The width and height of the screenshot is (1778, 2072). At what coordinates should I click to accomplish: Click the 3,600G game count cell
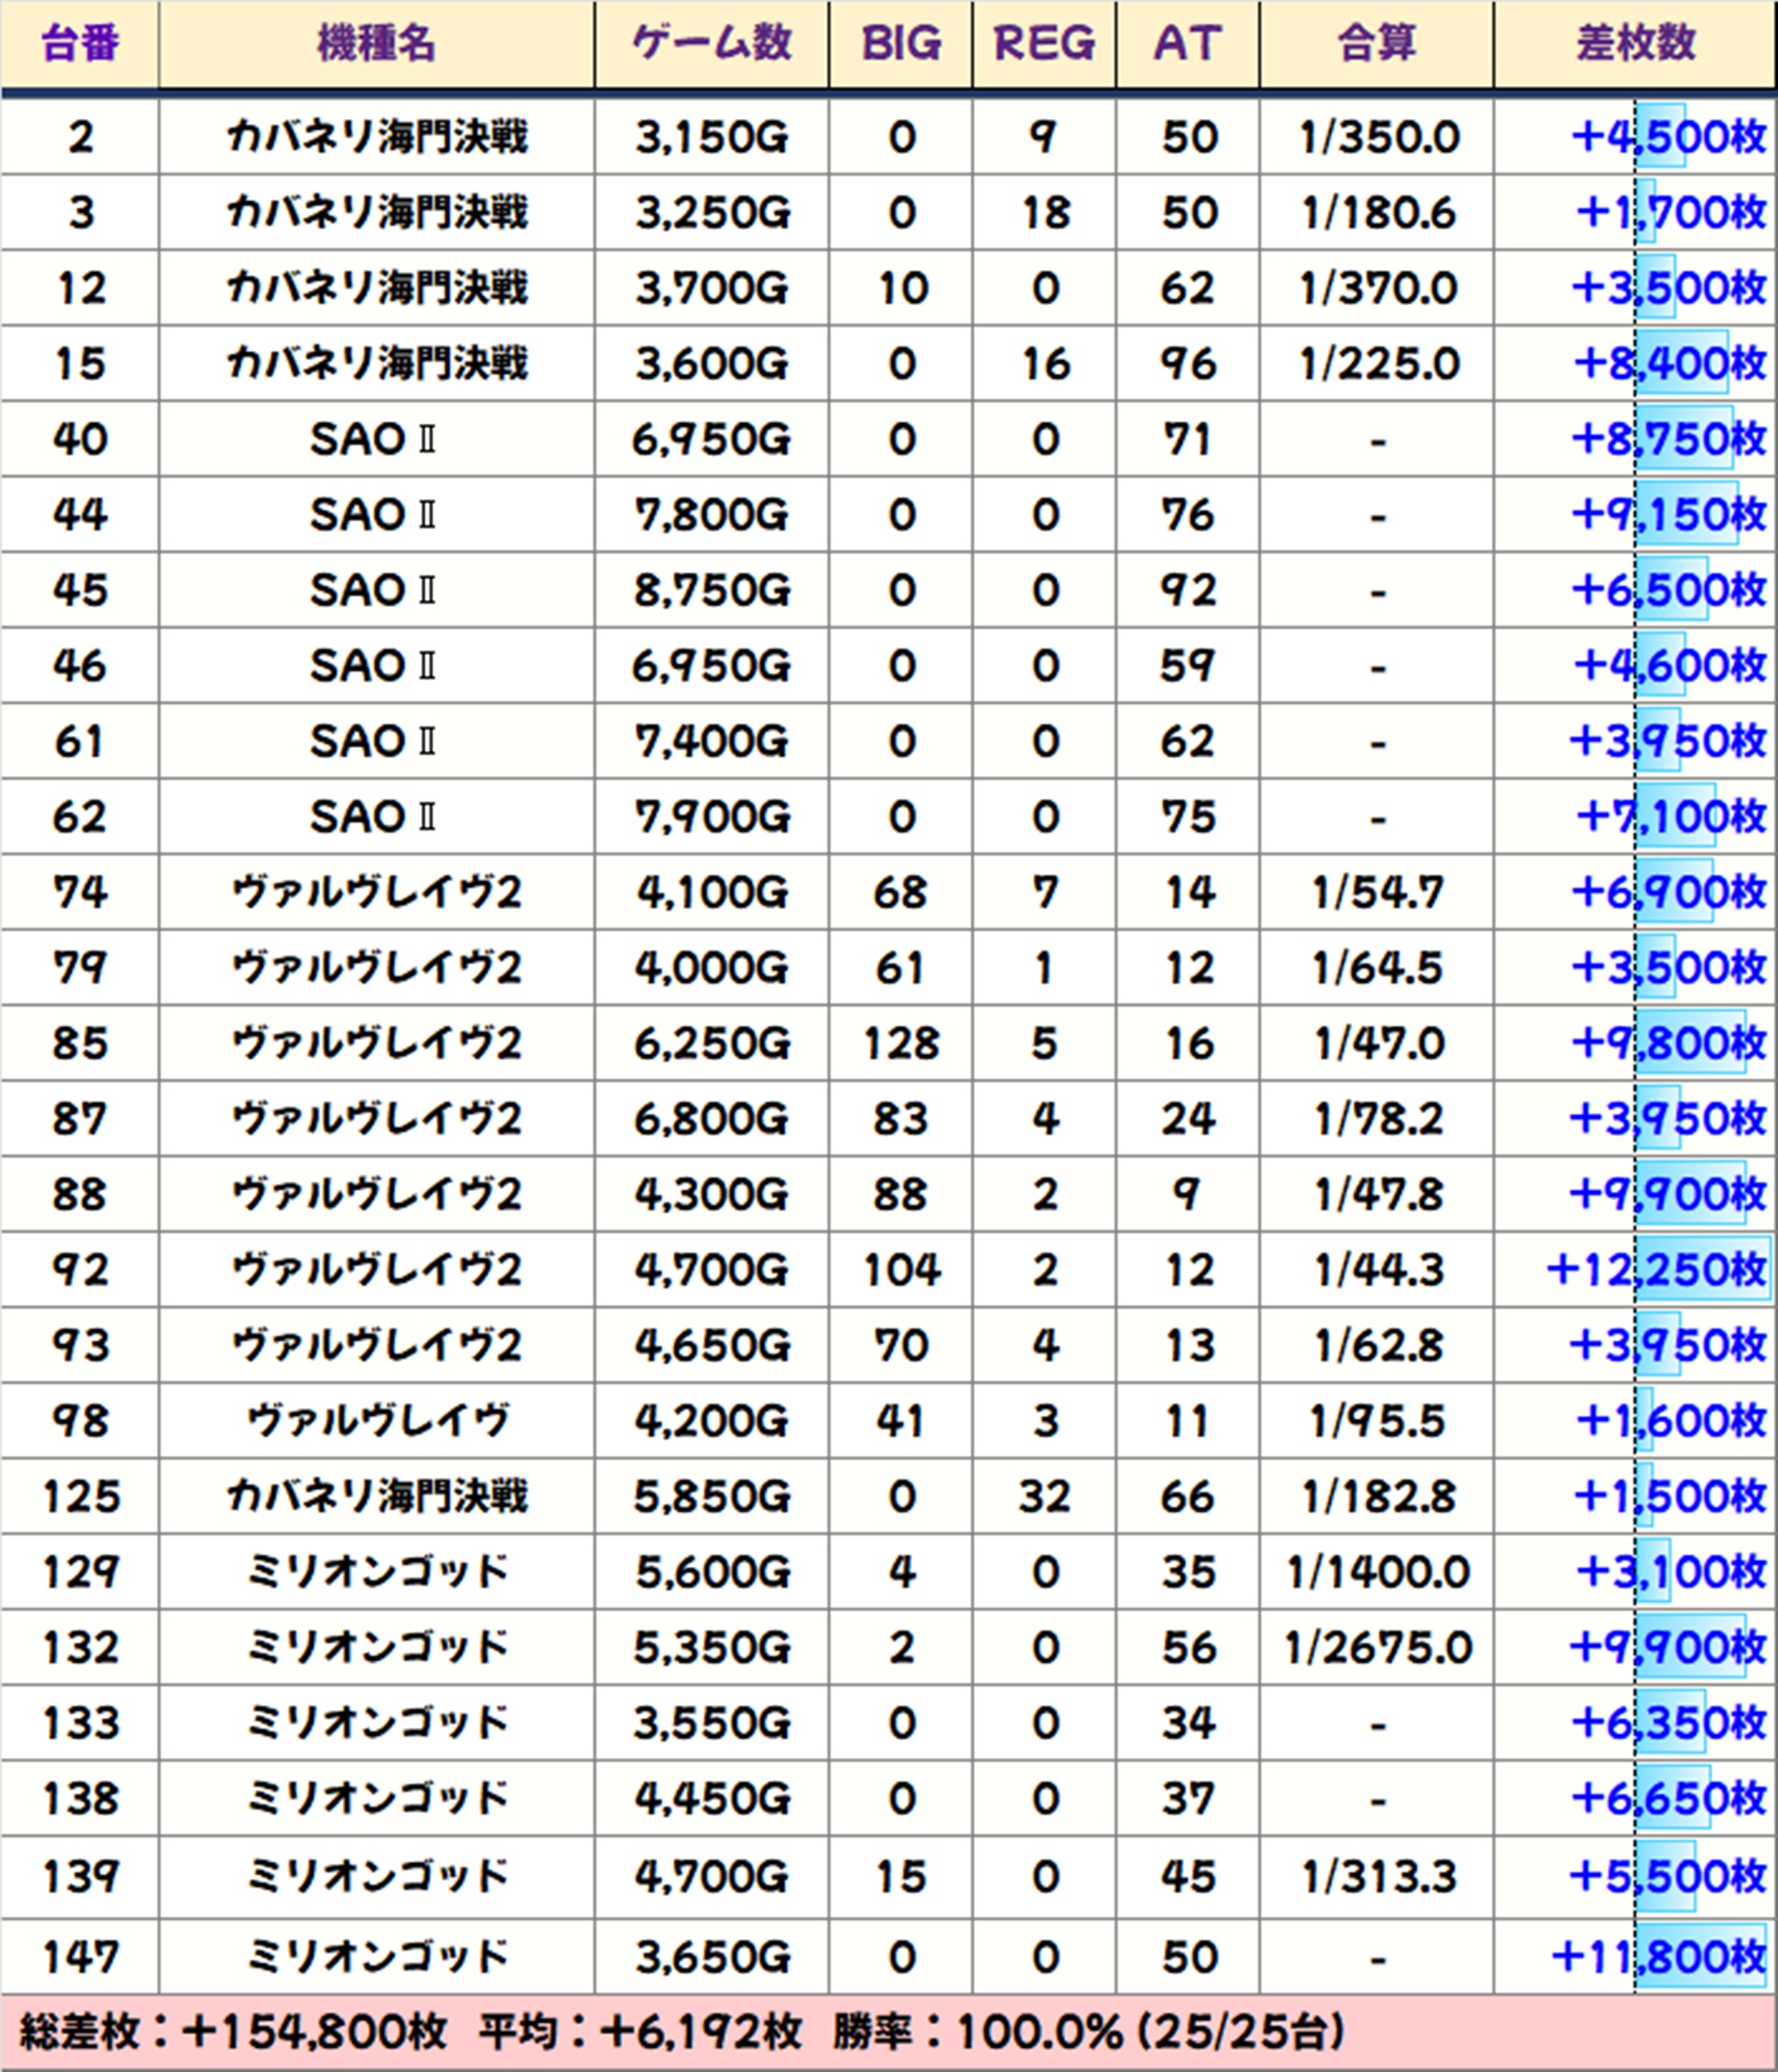click(x=712, y=363)
